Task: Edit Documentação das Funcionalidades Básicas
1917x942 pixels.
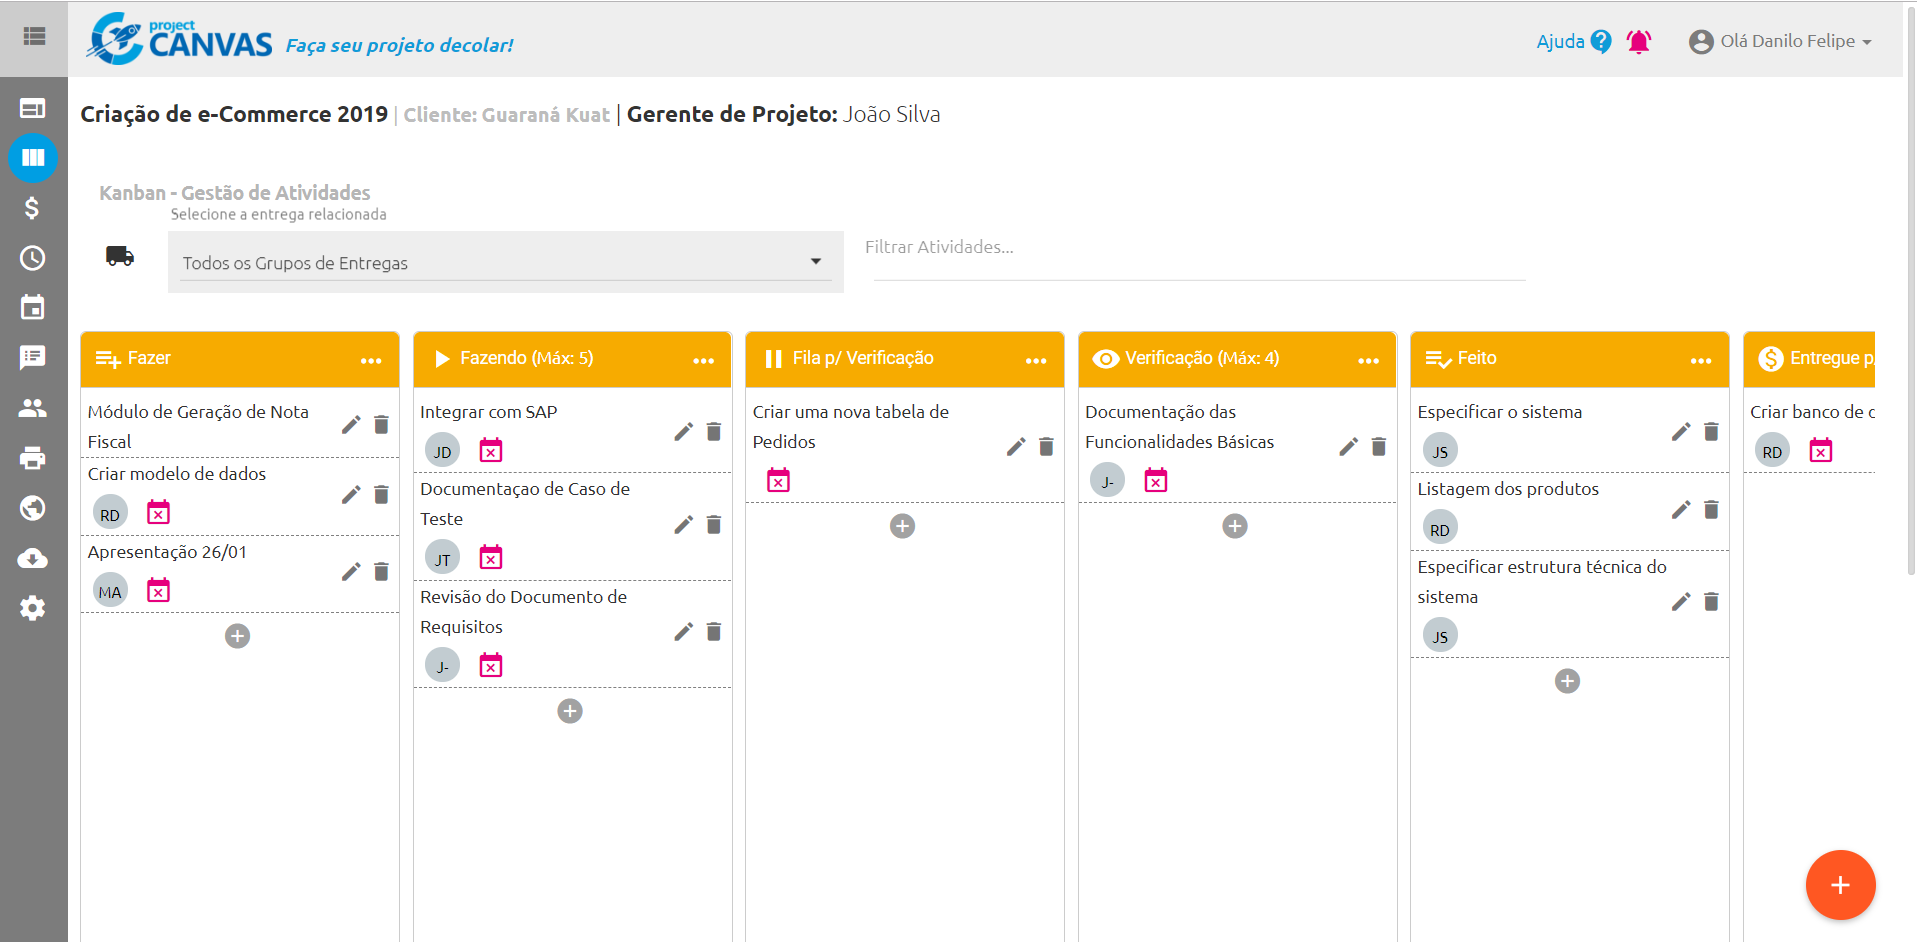Action: pyautogui.click(x=1349, y=447)
